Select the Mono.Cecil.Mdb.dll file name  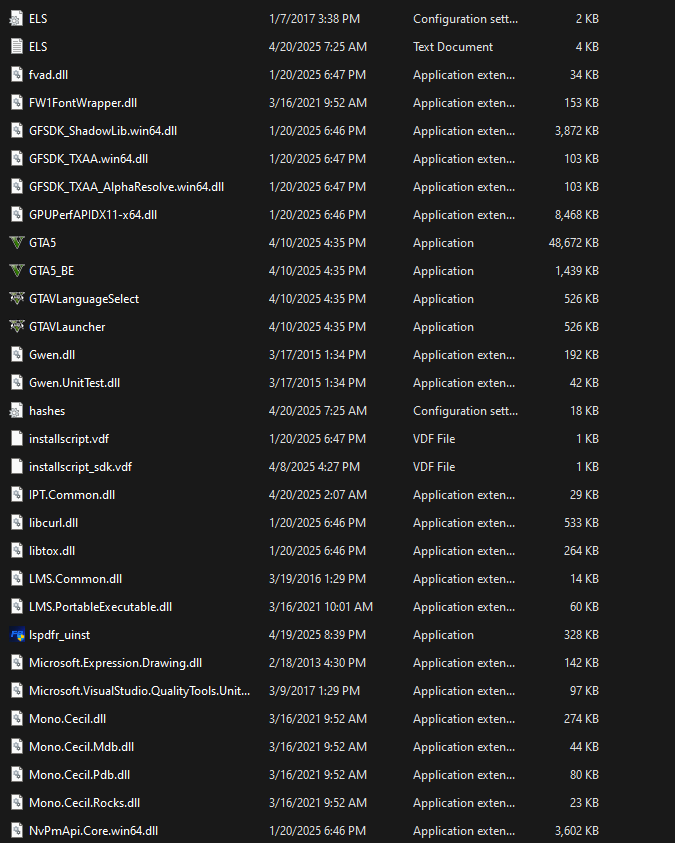(x=82, y=747)
